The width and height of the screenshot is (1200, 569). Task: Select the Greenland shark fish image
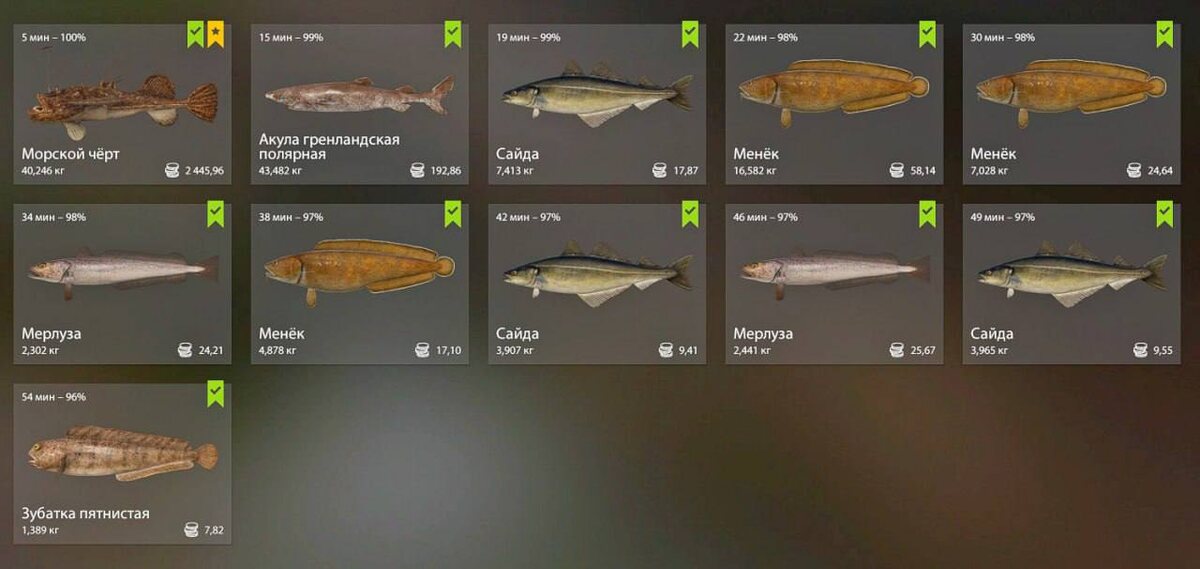[360, 96]
